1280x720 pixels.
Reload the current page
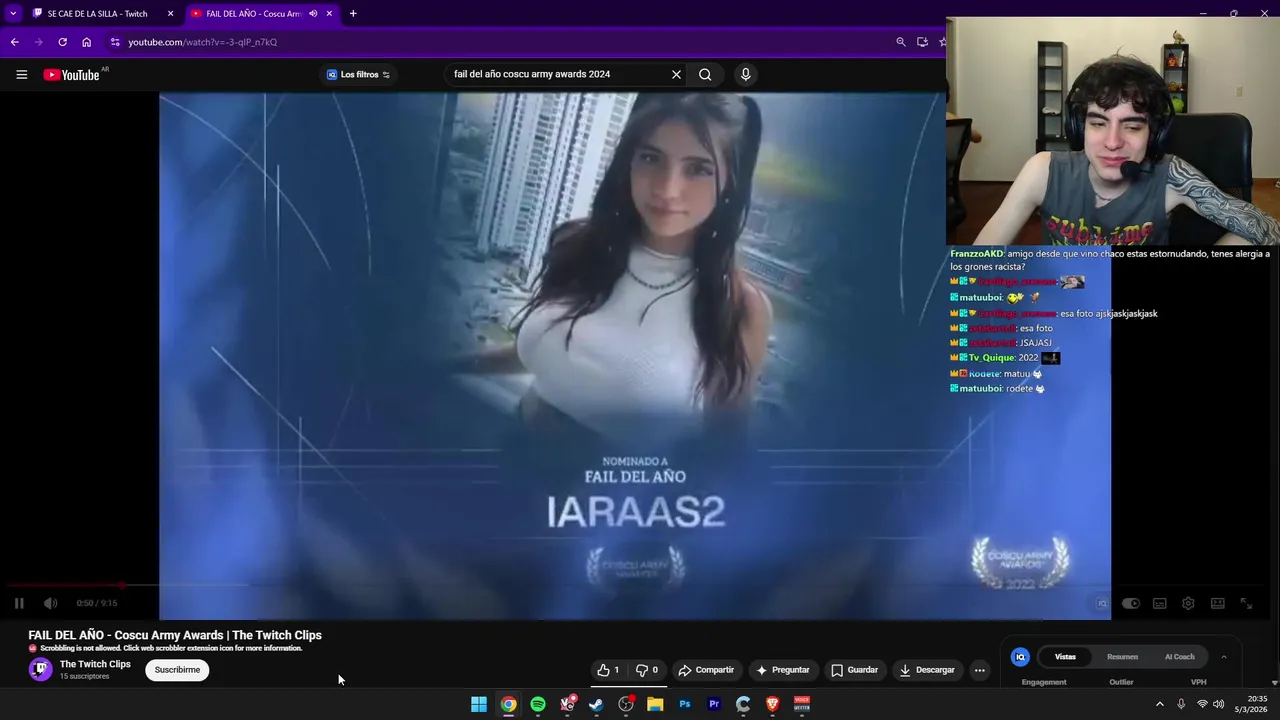click(62, 42)
